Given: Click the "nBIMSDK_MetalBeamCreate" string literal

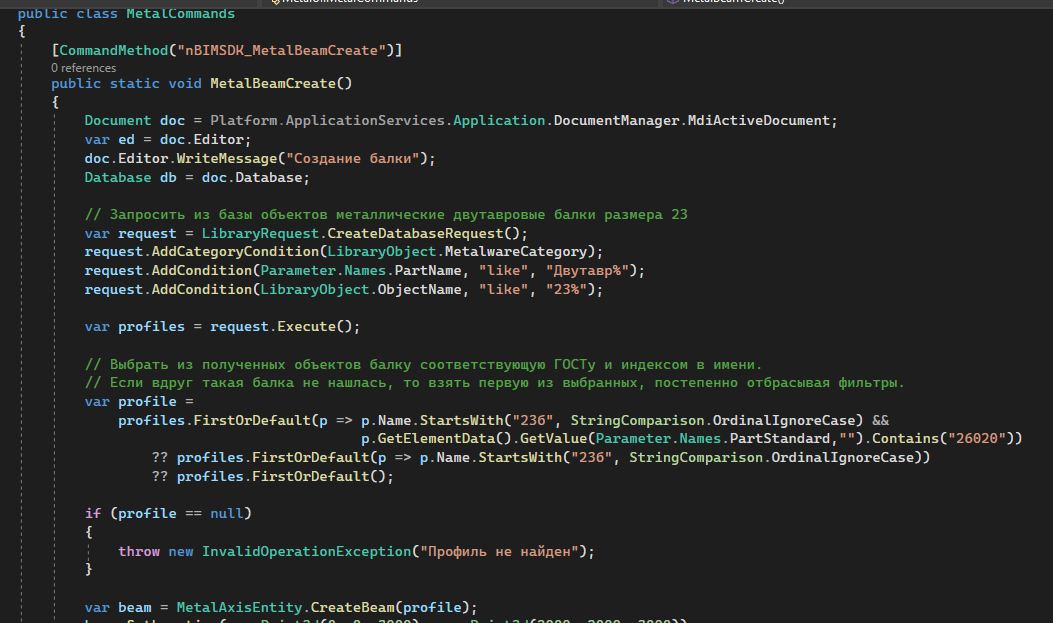Looking at the screenshot, I should [281, 50].
